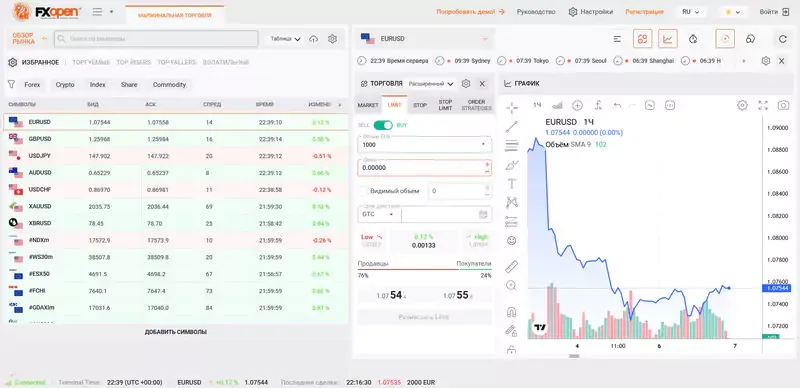800x388 pixels.
Task: Click the 1.07 54 bid price button
Action: coord(391,295)
